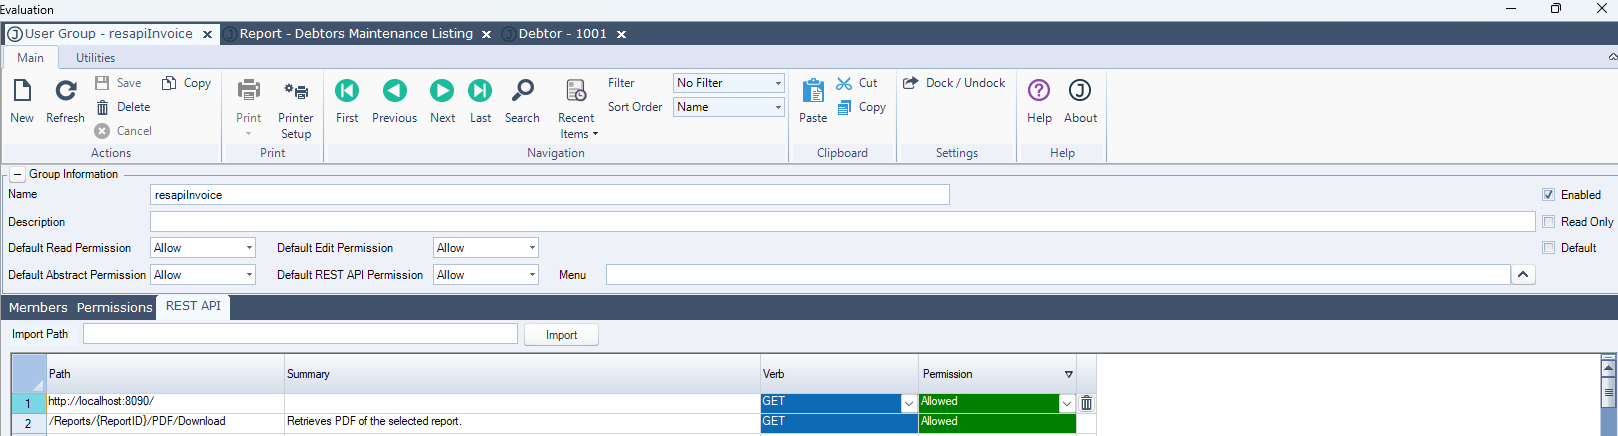Open Default REST API Permission dropdown
Viewport: 1618px width, 436px height.
[x=486, y=275]
